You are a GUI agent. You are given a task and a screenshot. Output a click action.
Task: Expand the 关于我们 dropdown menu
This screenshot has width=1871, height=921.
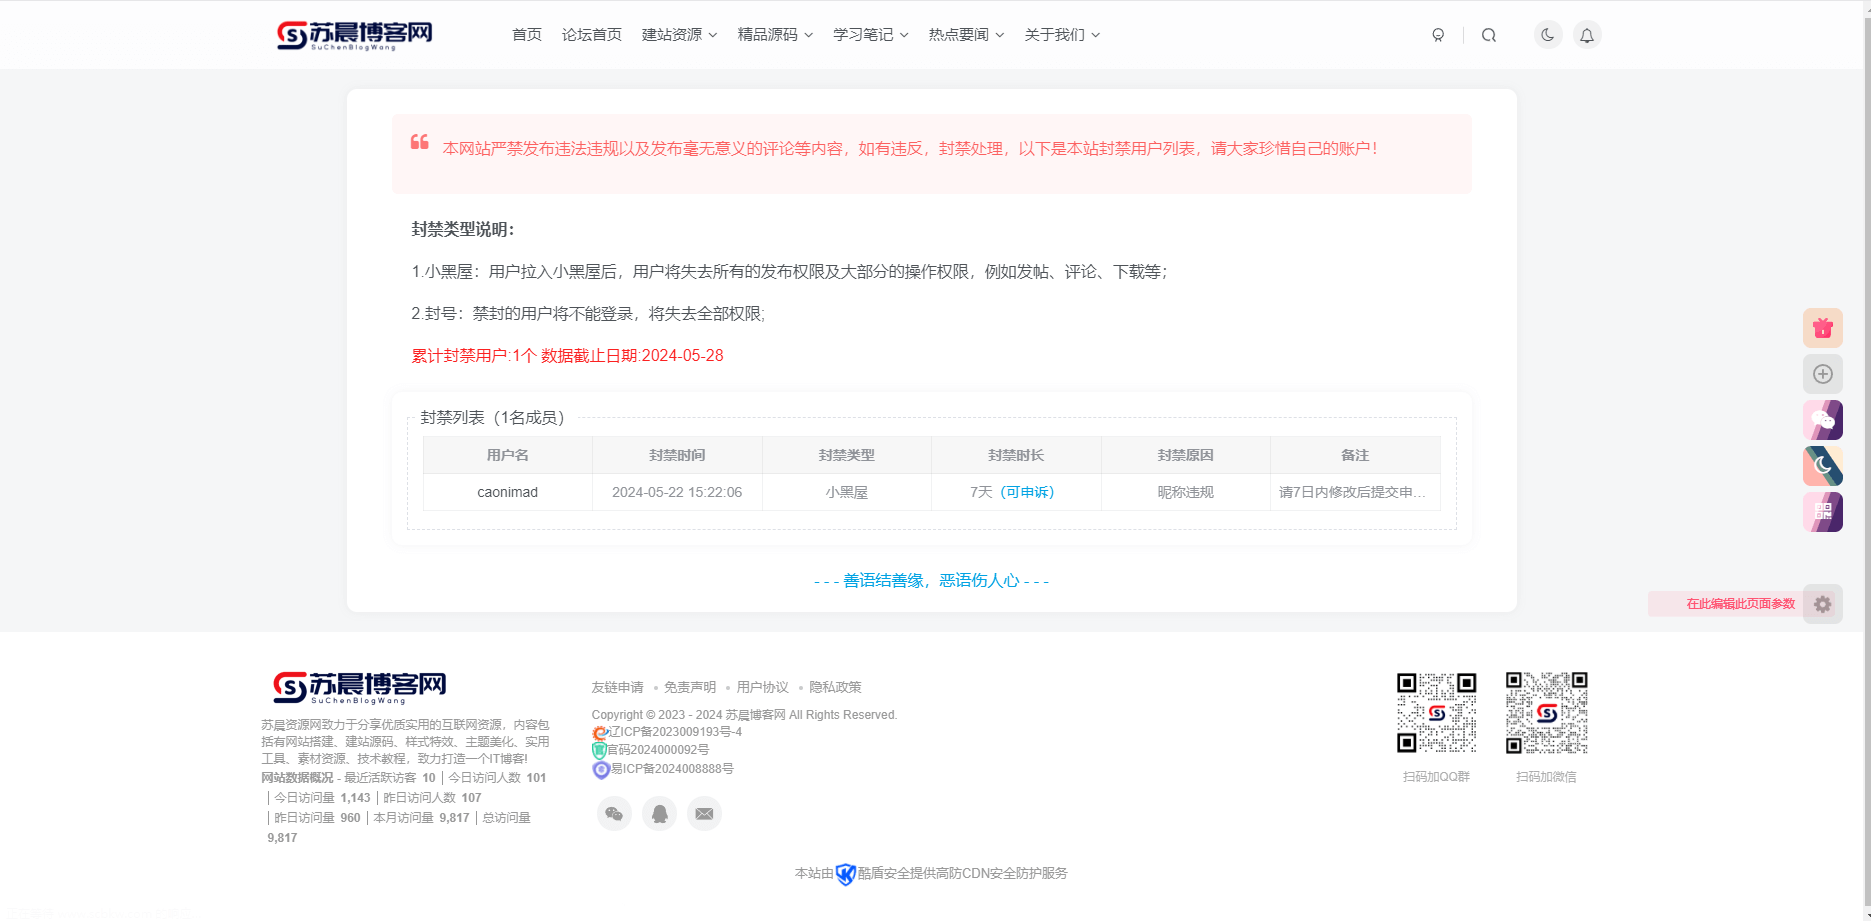click(x=1063, y=35)
